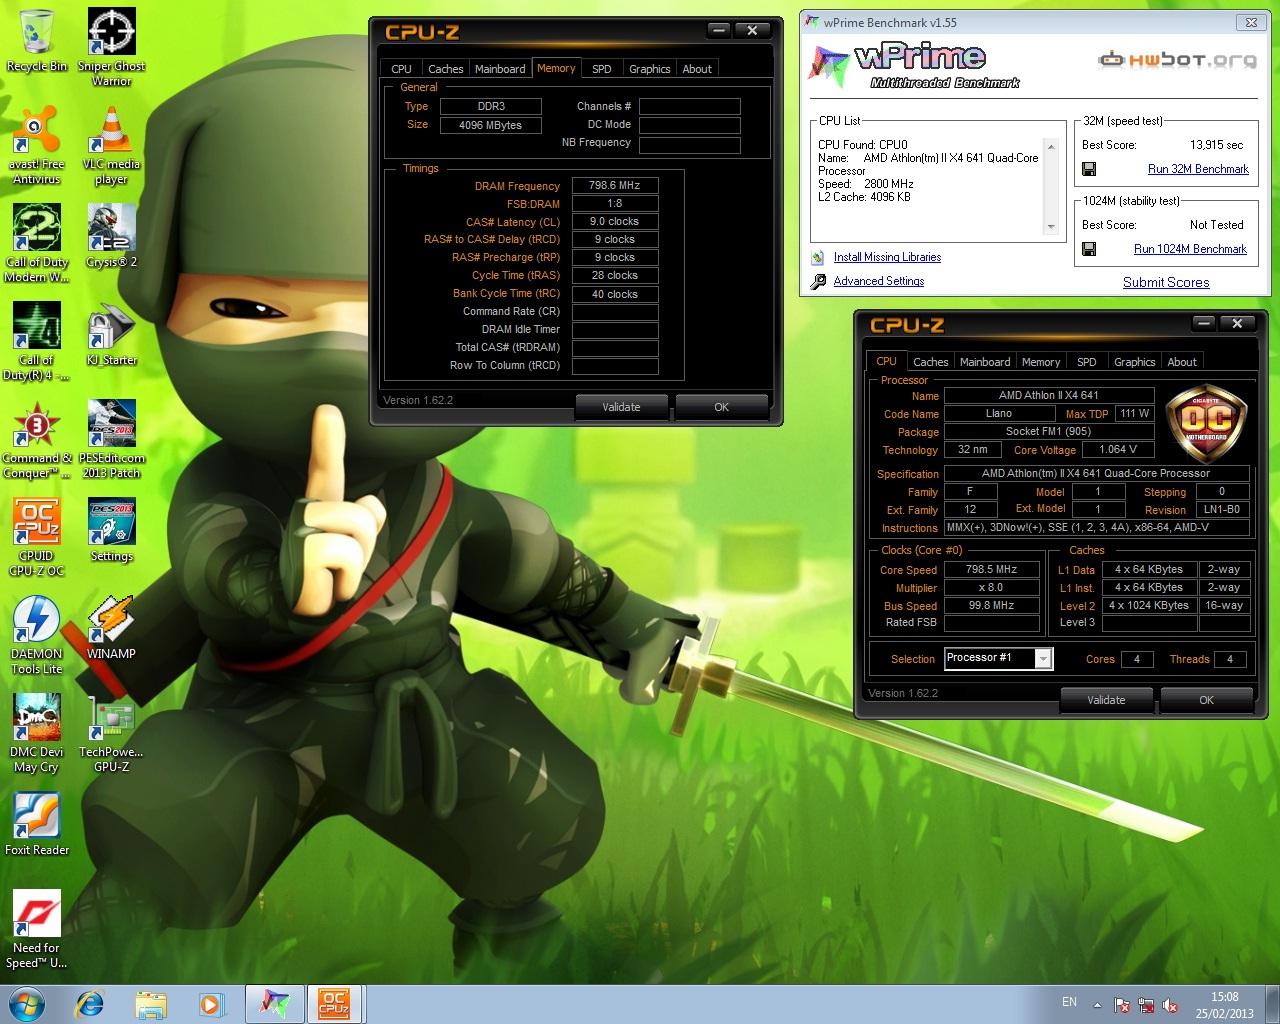1280x1024 pixels.
Task: Click Install Missing Libraries link
Action: [887, 257]
